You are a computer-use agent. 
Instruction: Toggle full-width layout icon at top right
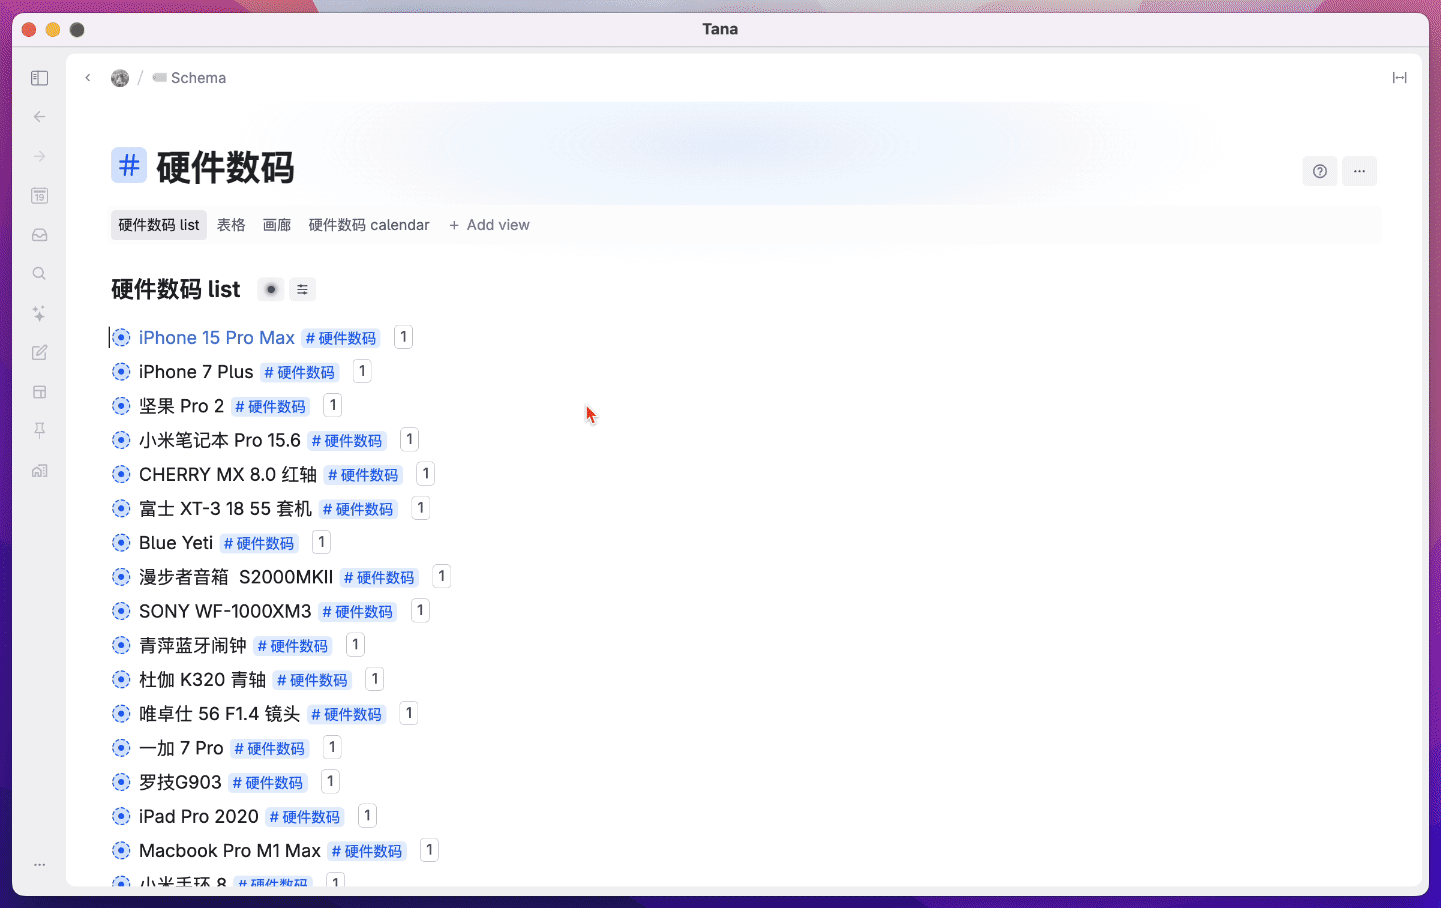[1400, 78]
